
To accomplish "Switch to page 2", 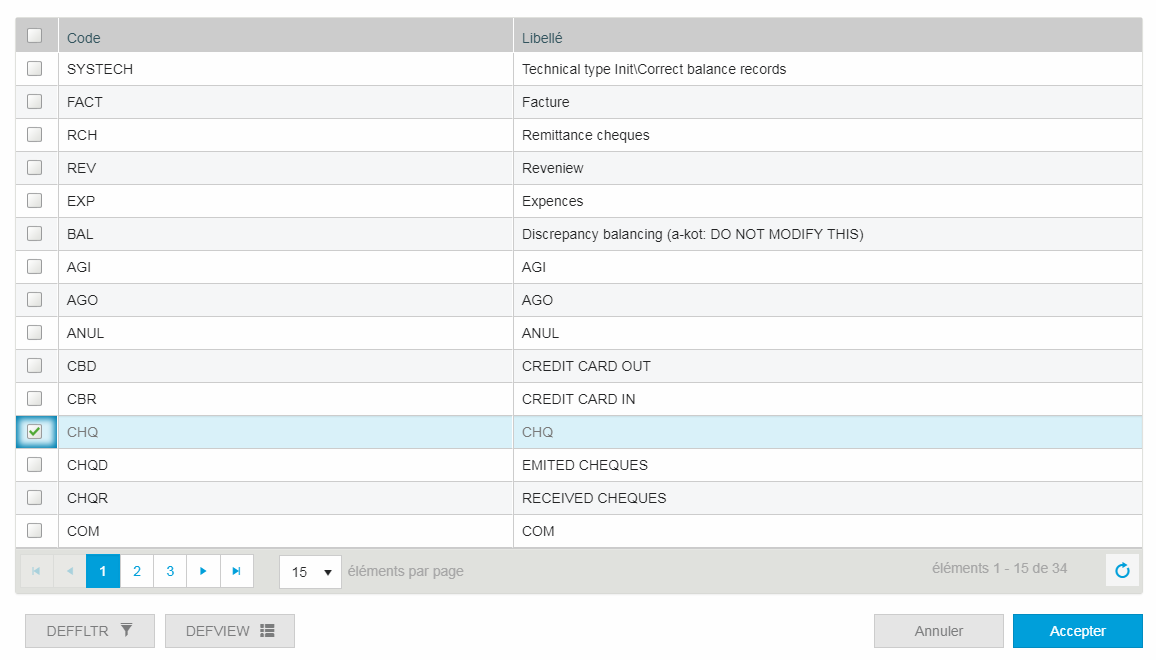I will [137, 571].
